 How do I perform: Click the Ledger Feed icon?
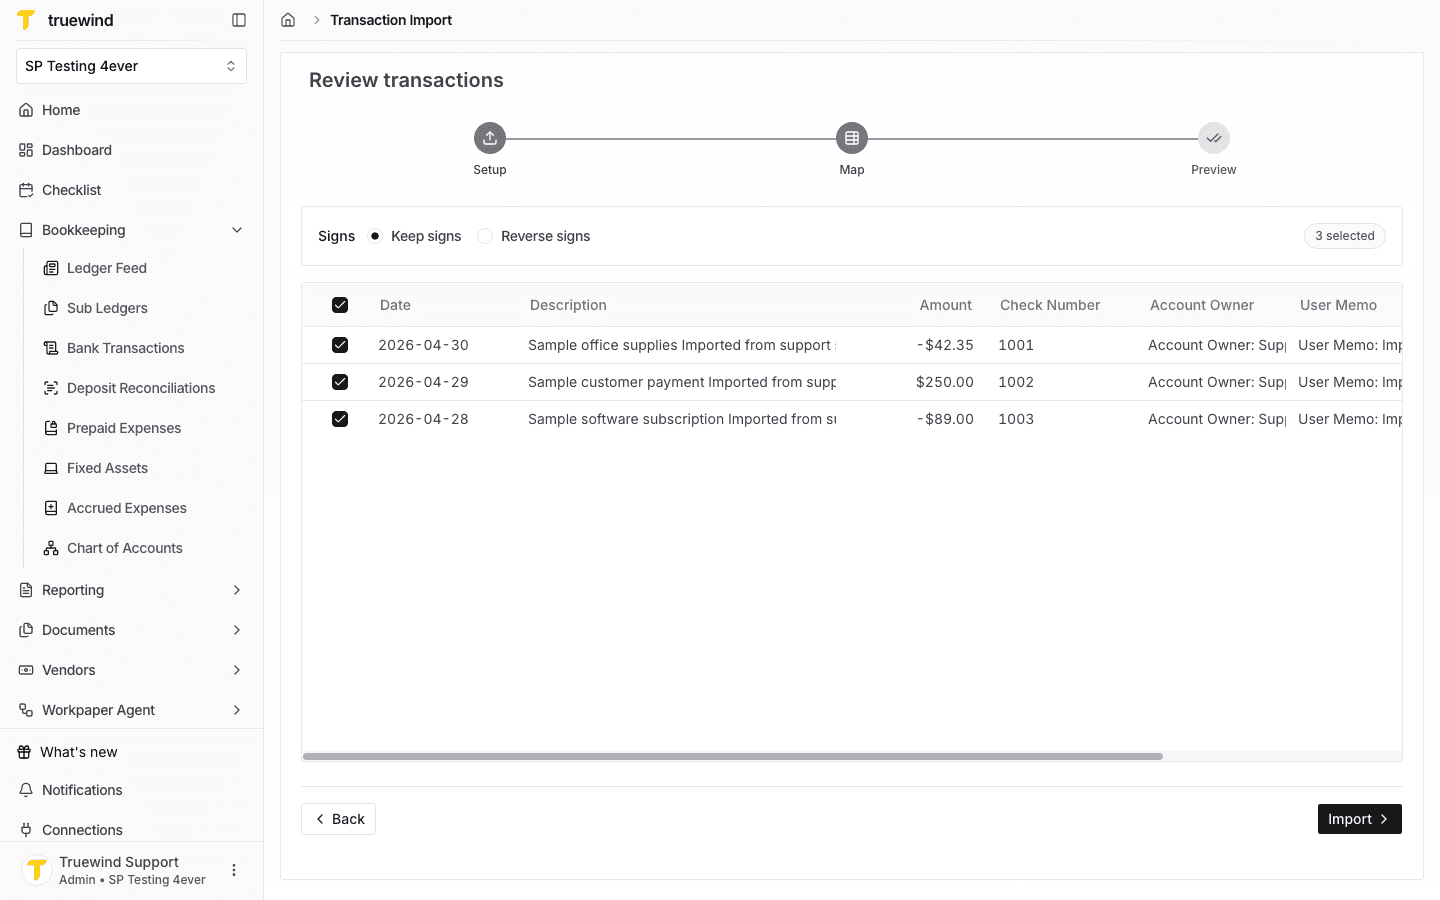[x=51, y=268]
